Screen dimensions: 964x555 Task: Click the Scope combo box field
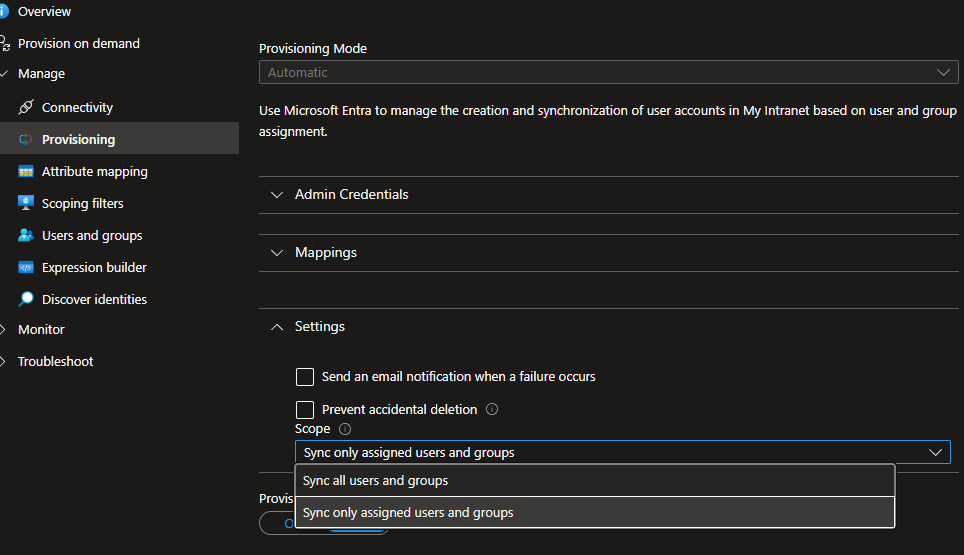coord(623,452)
